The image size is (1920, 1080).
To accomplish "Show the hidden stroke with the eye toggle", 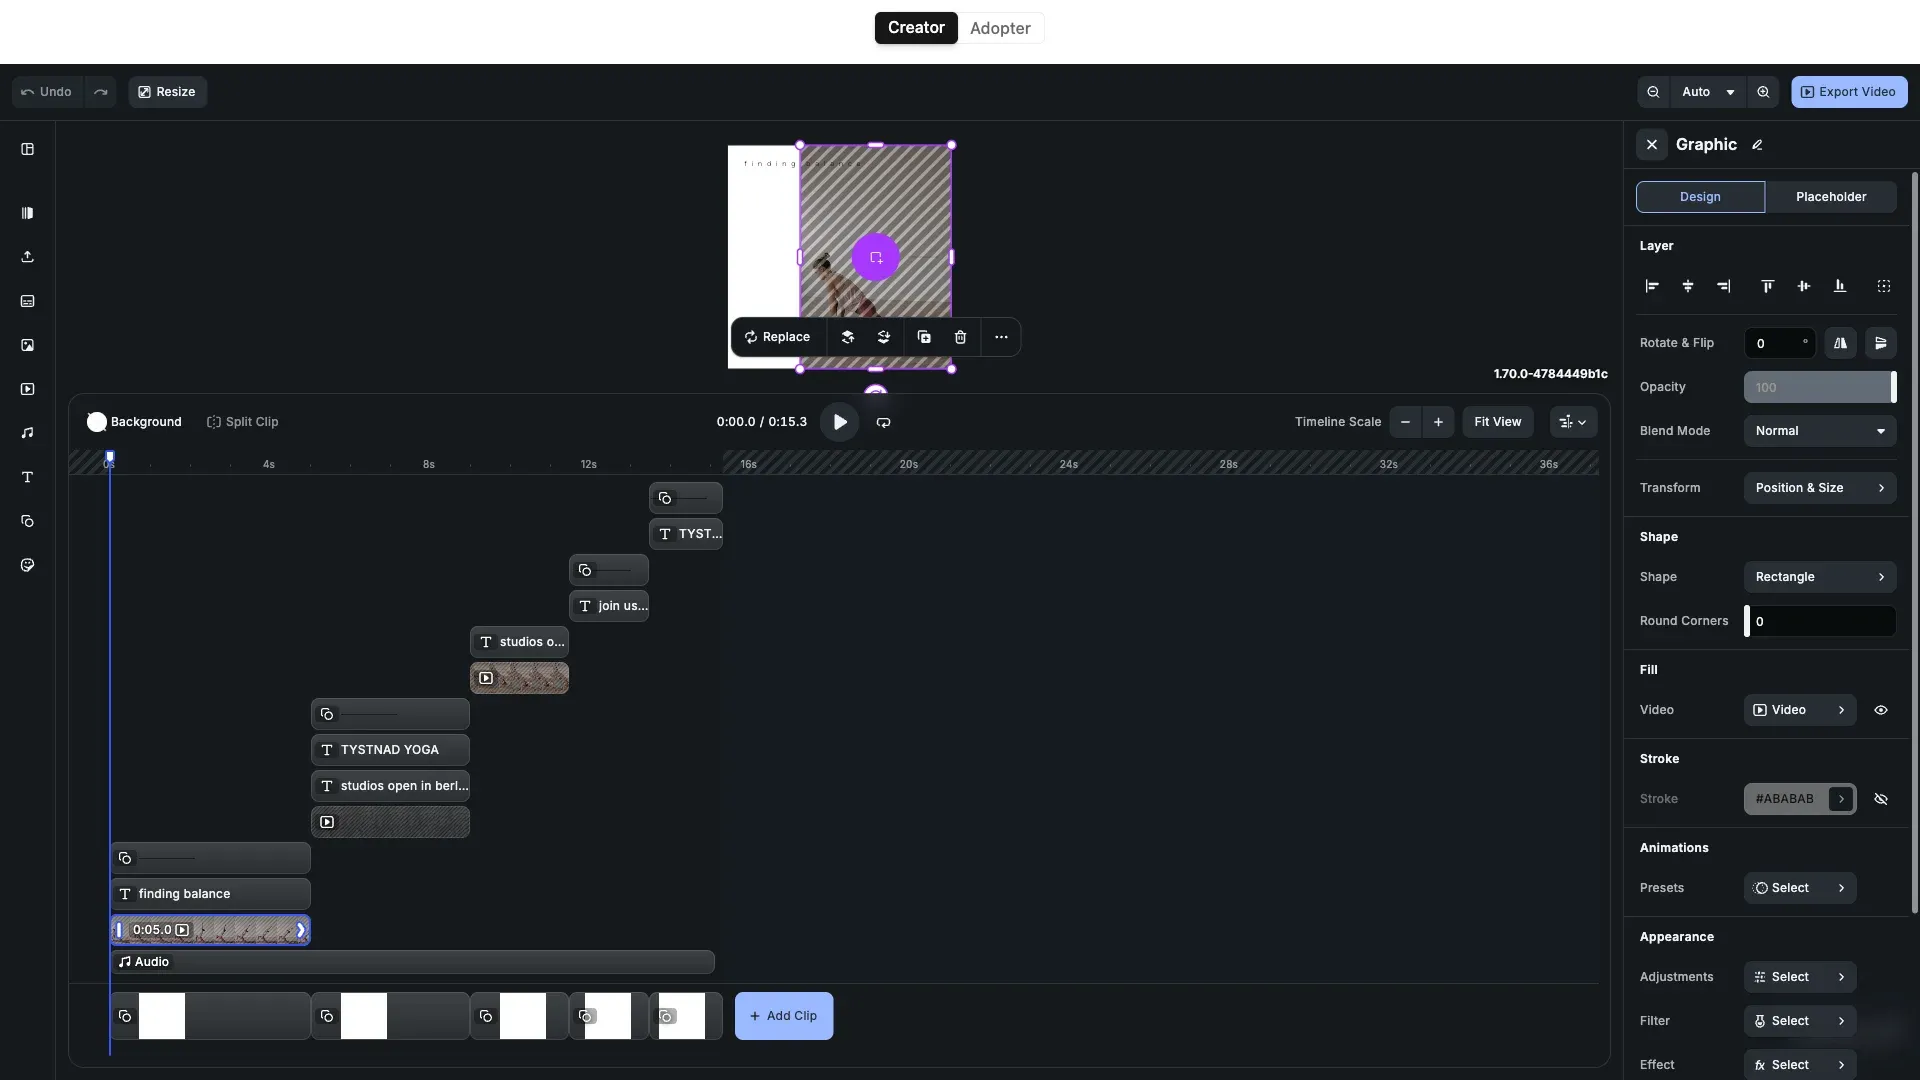I will pos(1882,799).
